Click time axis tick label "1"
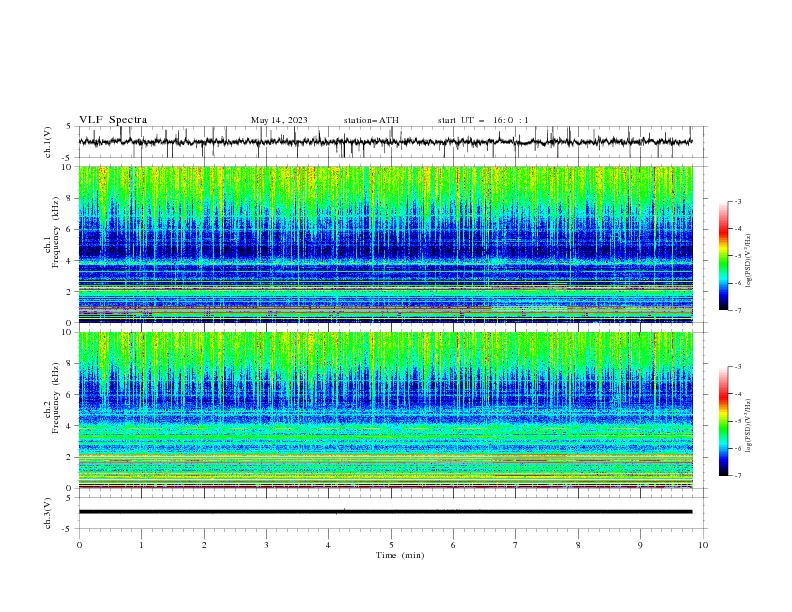The height and width of the screenshot is (612, 792). pos(141,545)
